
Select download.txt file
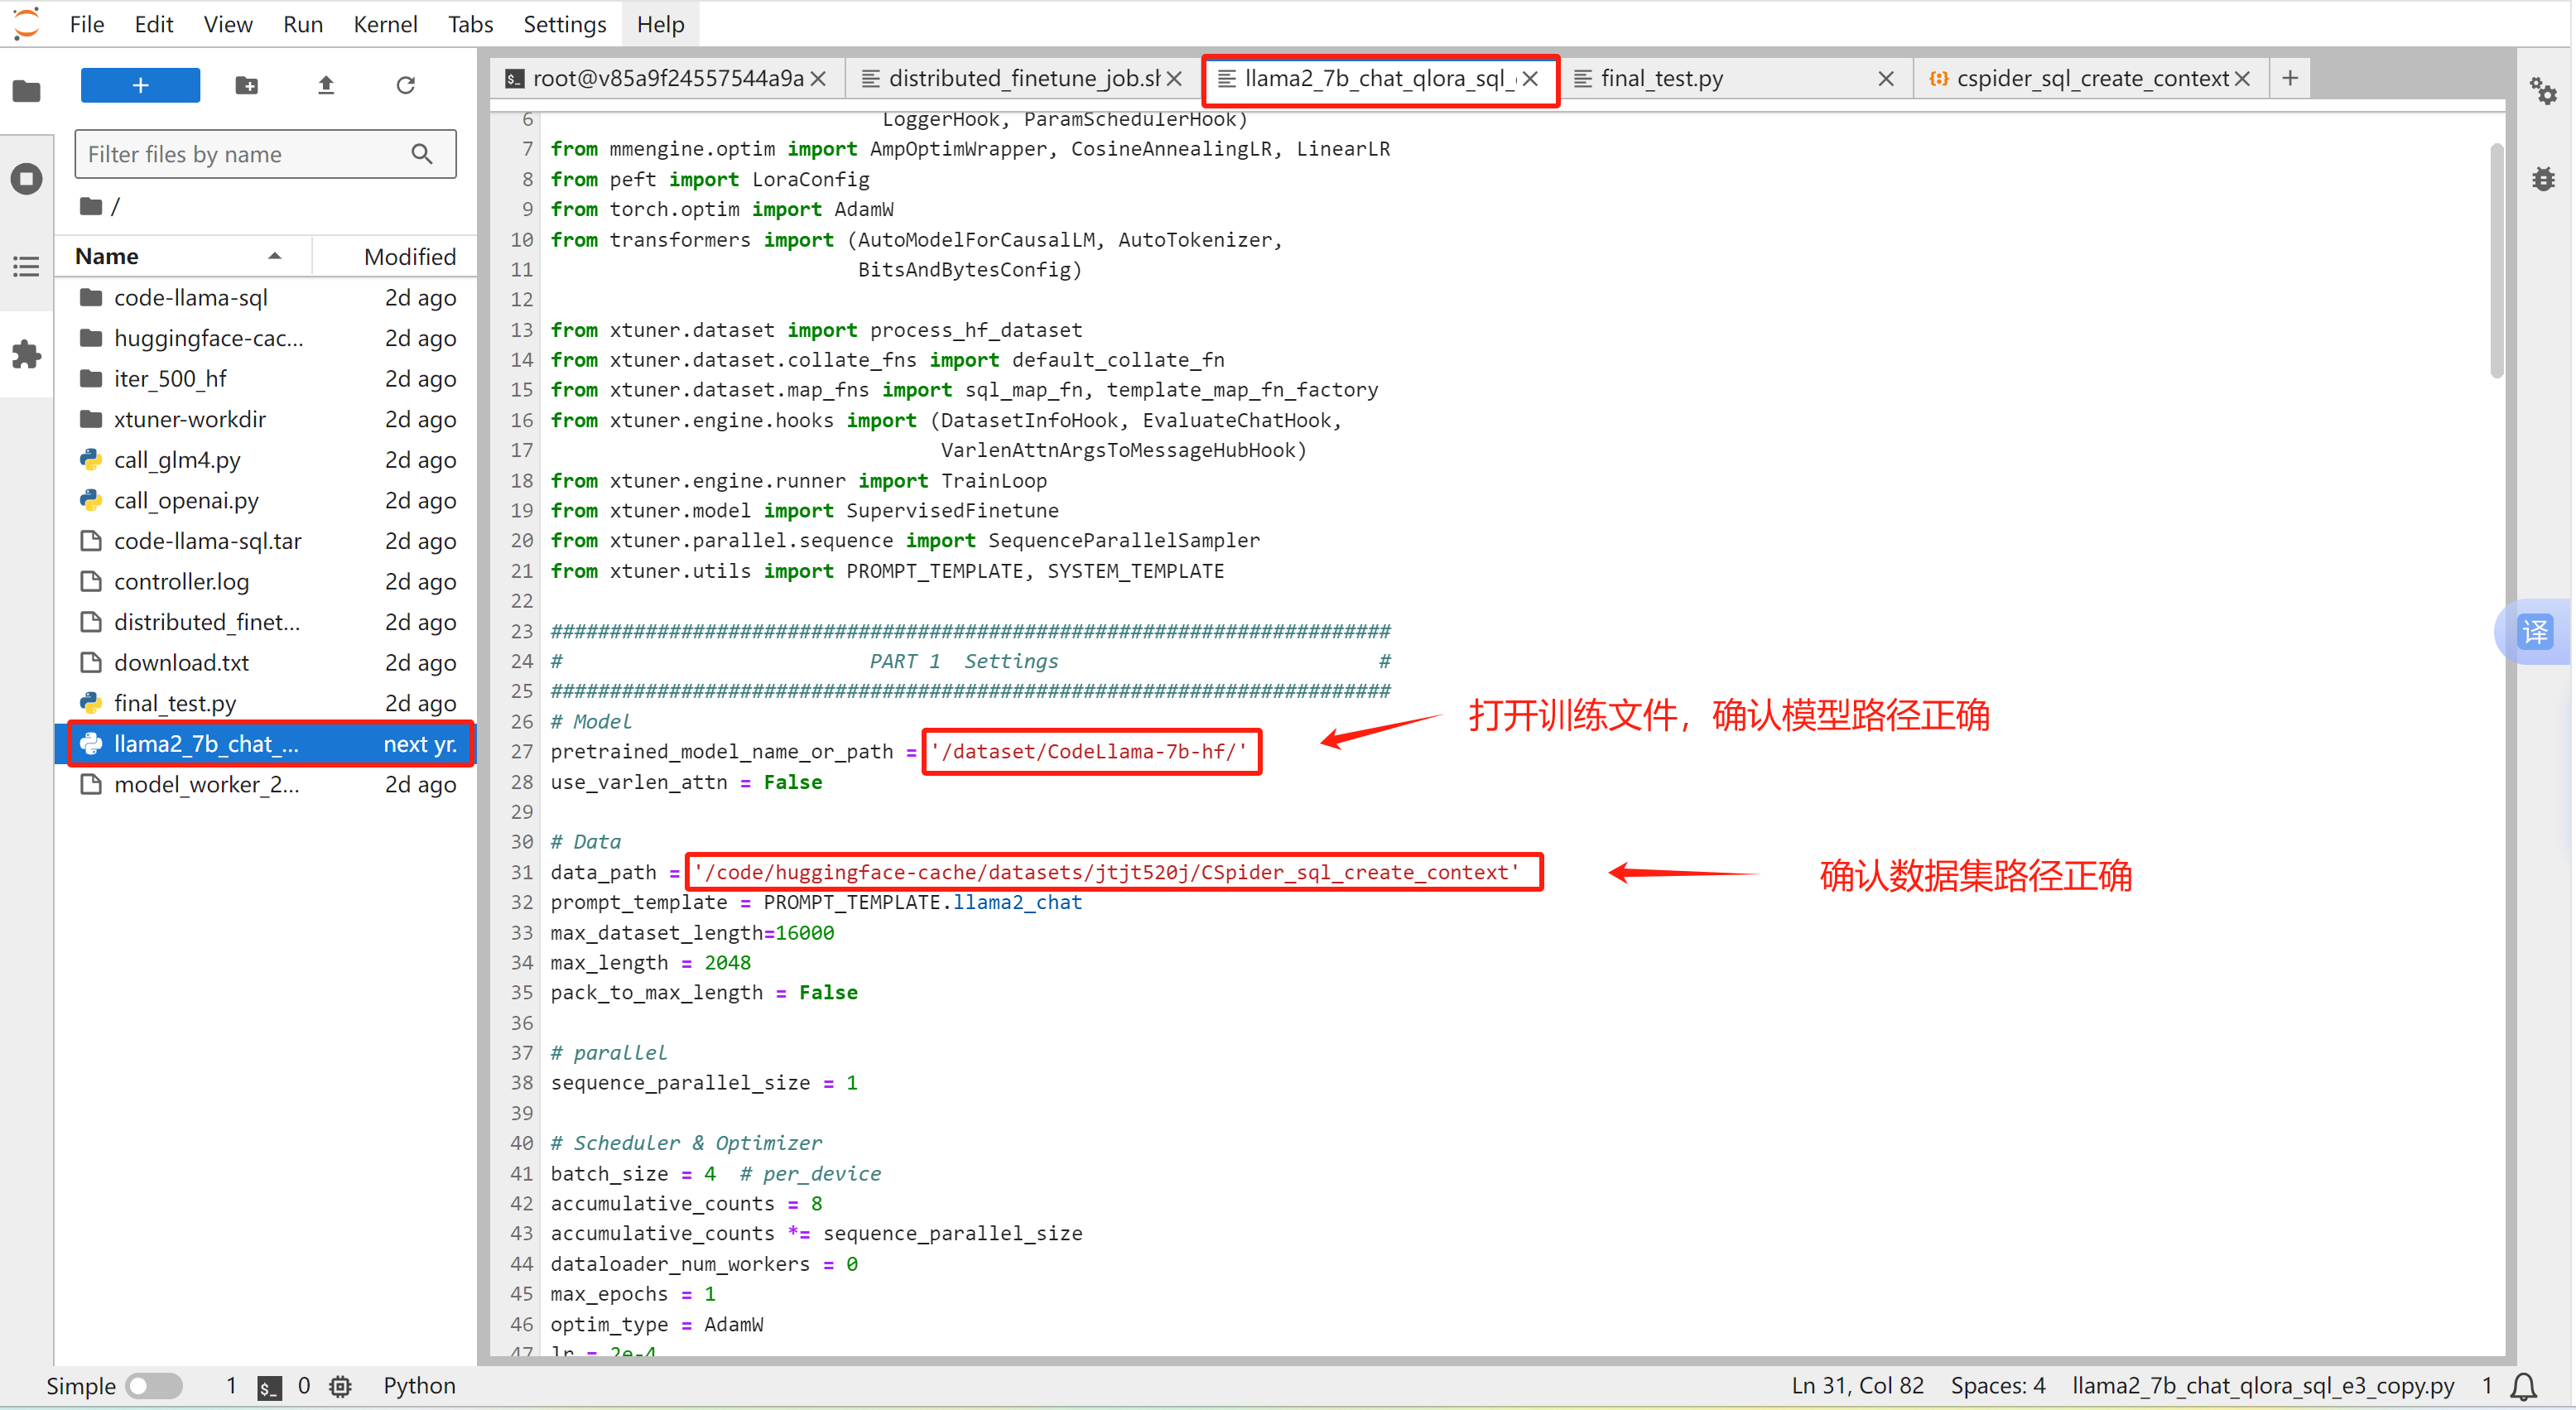(266, 662)
